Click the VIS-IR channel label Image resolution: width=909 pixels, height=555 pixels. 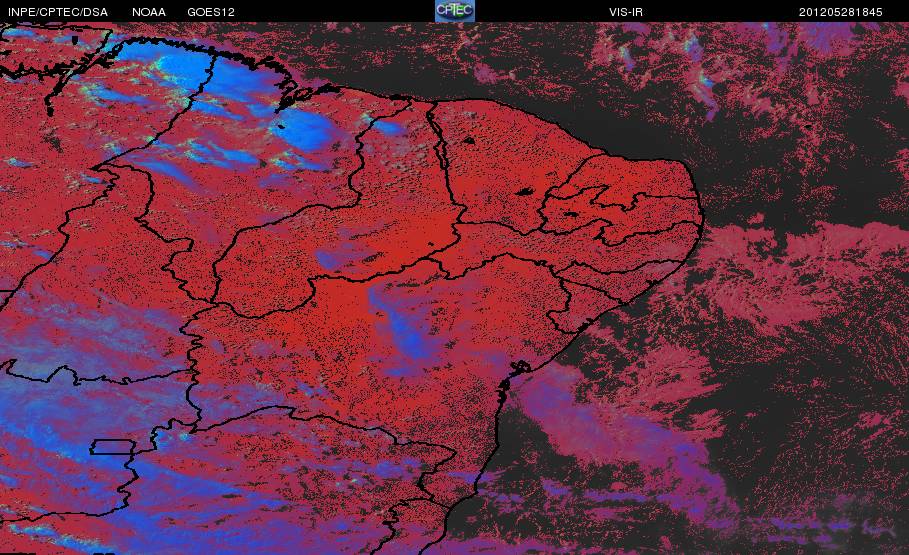pyautogui.click(x=626, y=12)
